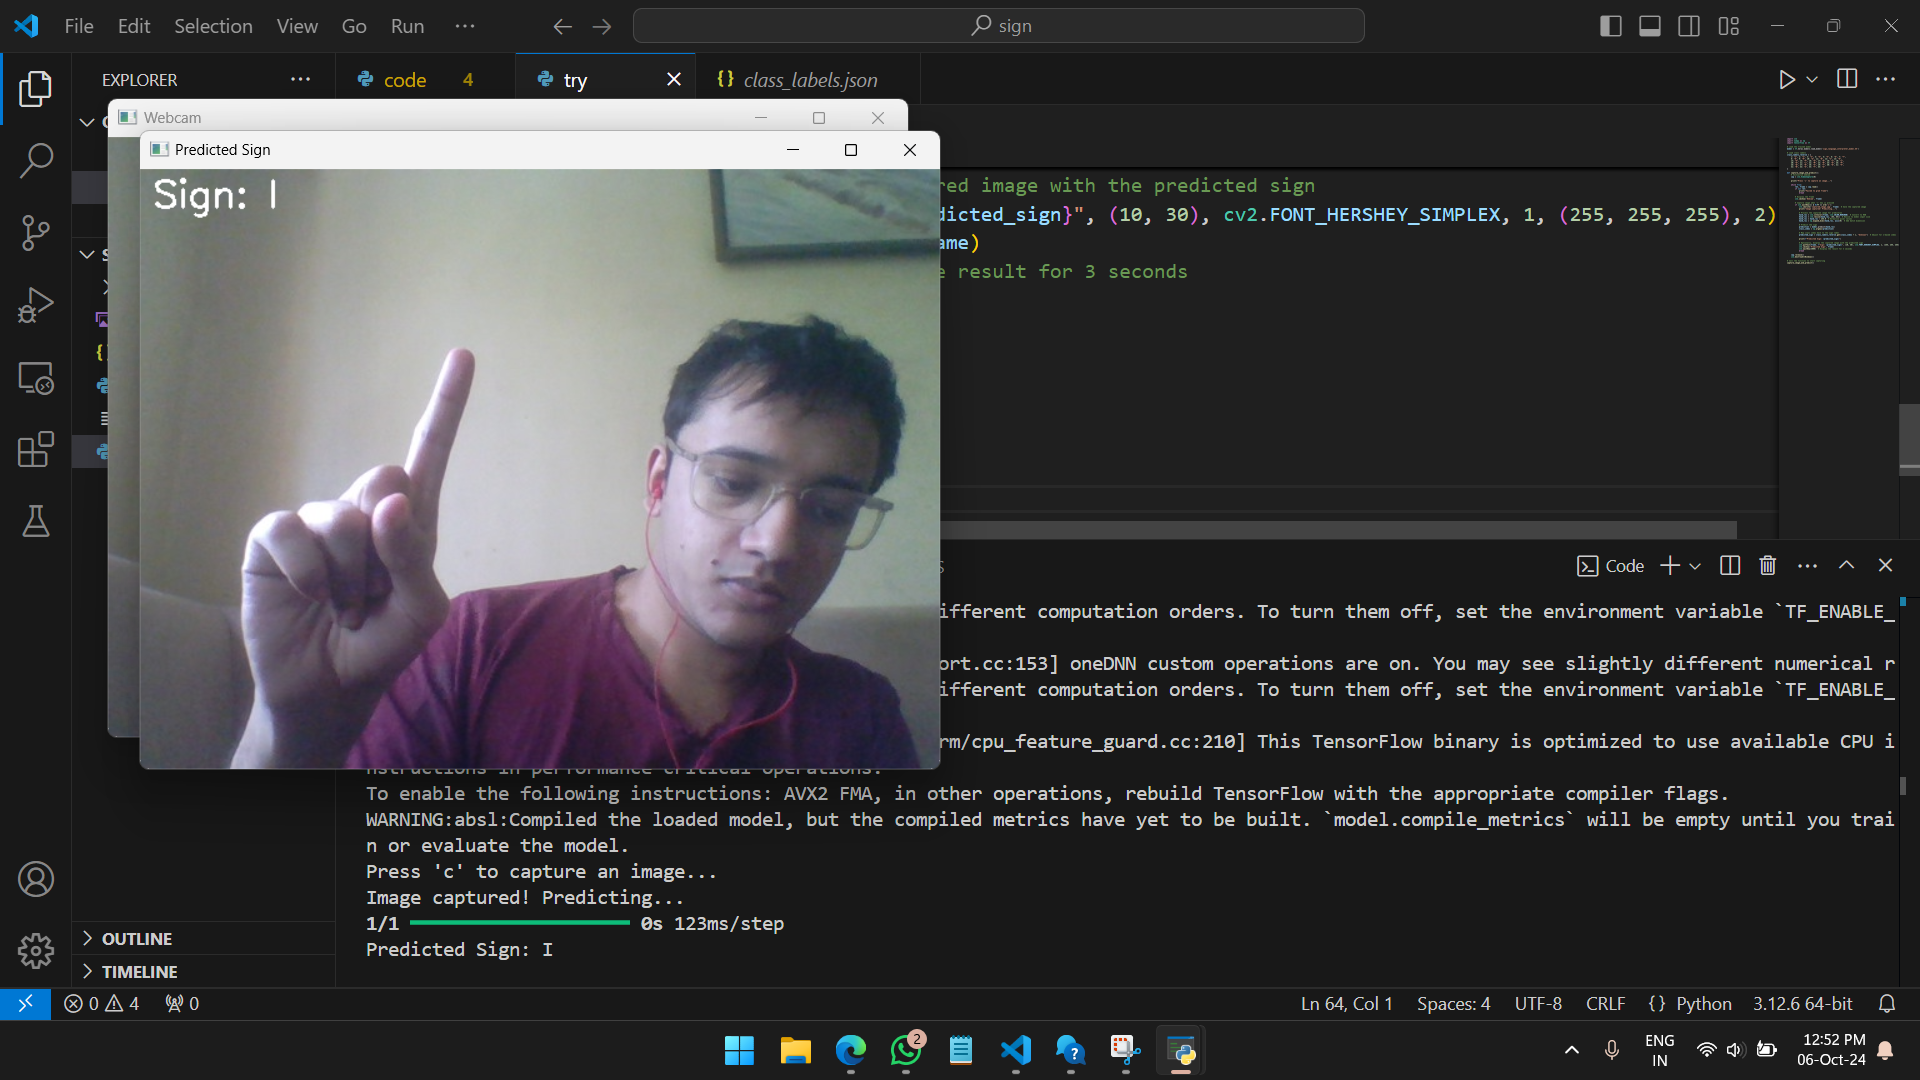Viewport: 1920px width, 1080px height.
Task: Open the Extensions view
Action: click(36, 450)
